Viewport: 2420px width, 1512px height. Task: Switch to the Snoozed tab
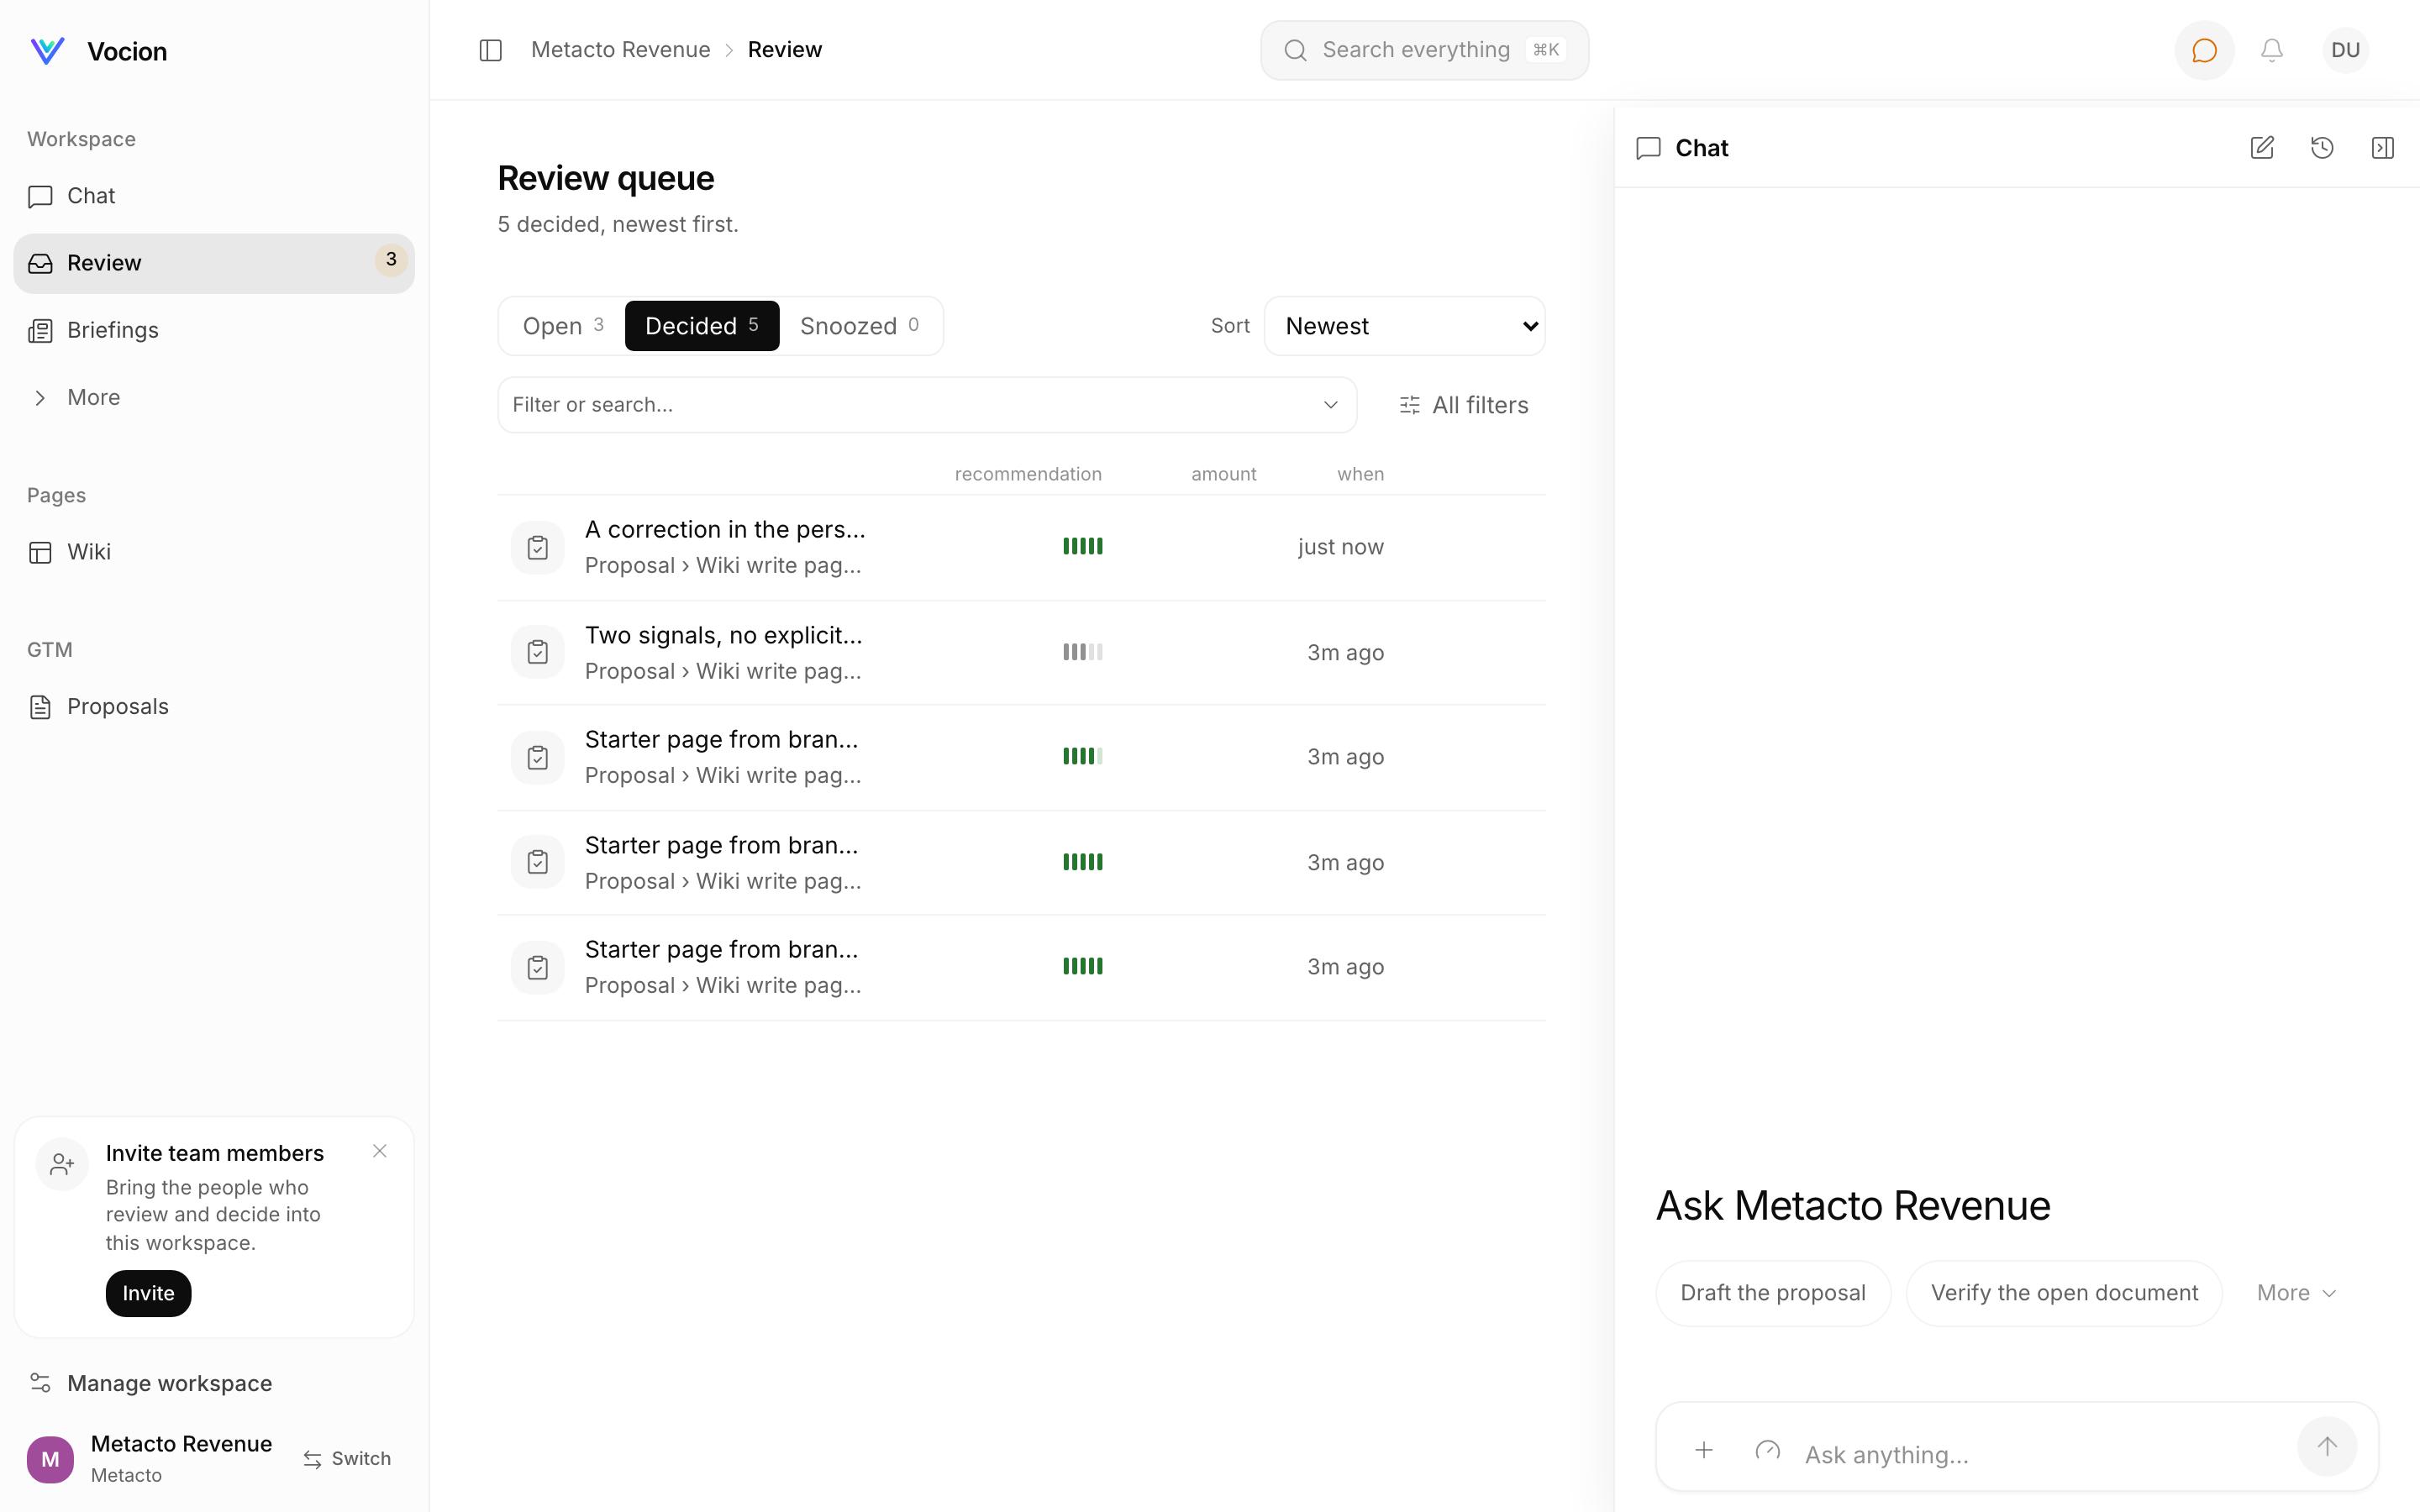pos(860,326)
